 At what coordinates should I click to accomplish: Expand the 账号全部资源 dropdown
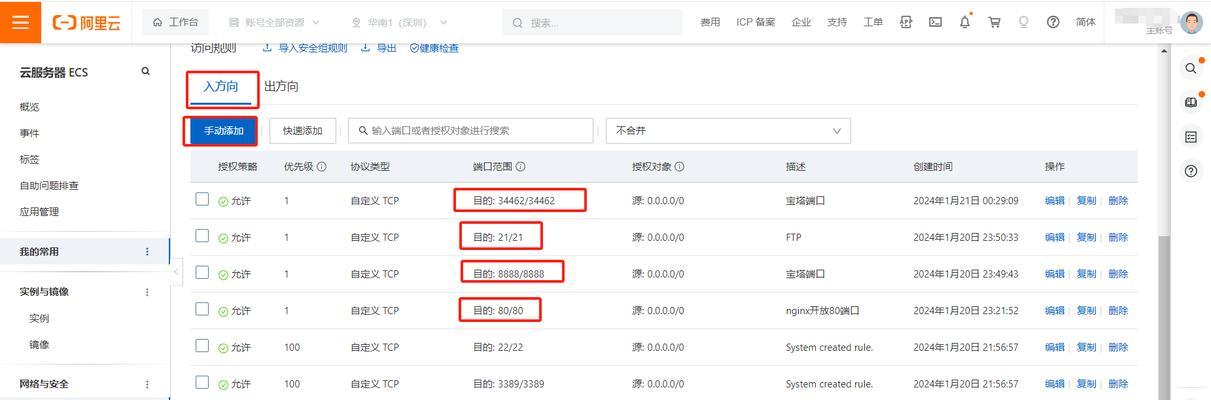pos(275,22)
